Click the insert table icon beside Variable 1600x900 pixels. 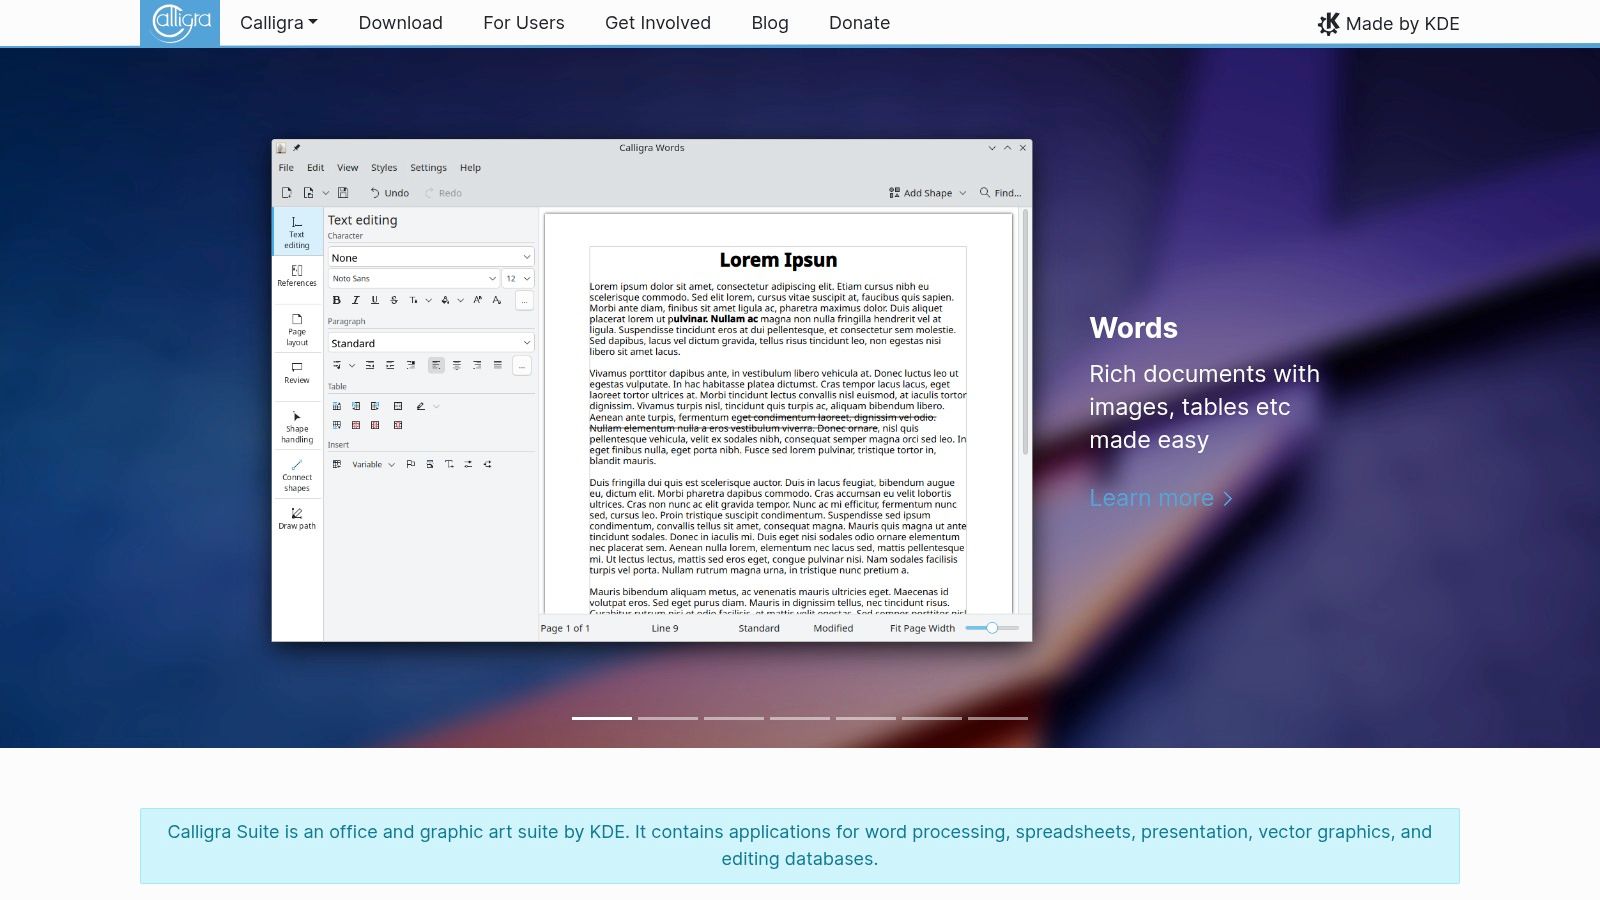337,464
